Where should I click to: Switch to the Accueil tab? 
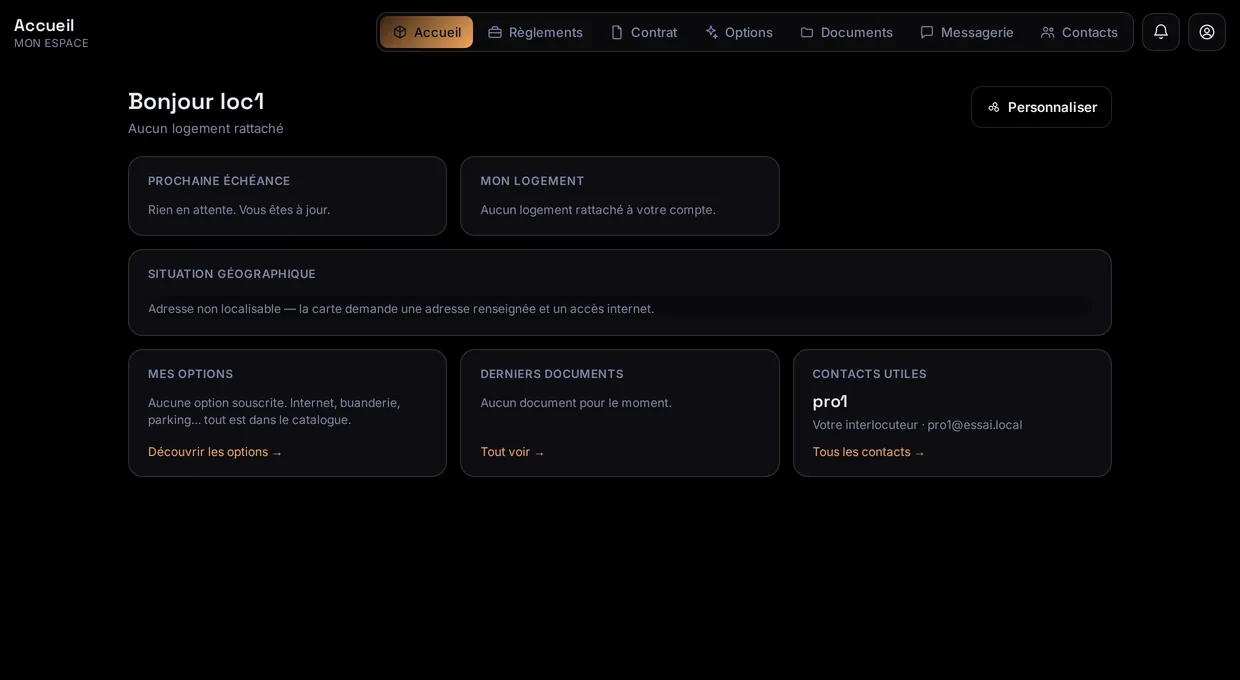pos(427,32)
